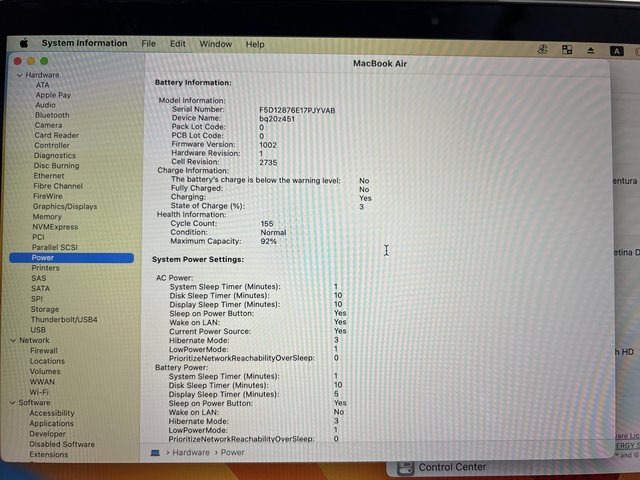Select Thunderbolt/USB4 in the sidebar
This screenshot has height=480, width=640.
pos(64,320)
